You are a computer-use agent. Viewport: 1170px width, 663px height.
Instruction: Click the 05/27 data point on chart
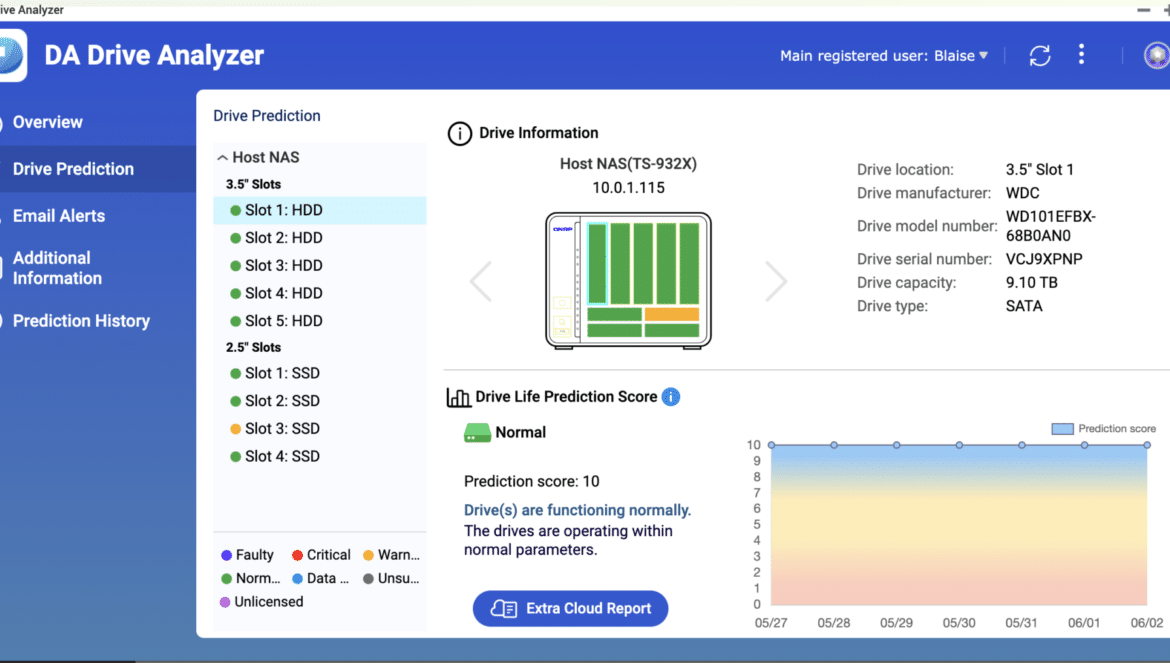coord(772,445)
